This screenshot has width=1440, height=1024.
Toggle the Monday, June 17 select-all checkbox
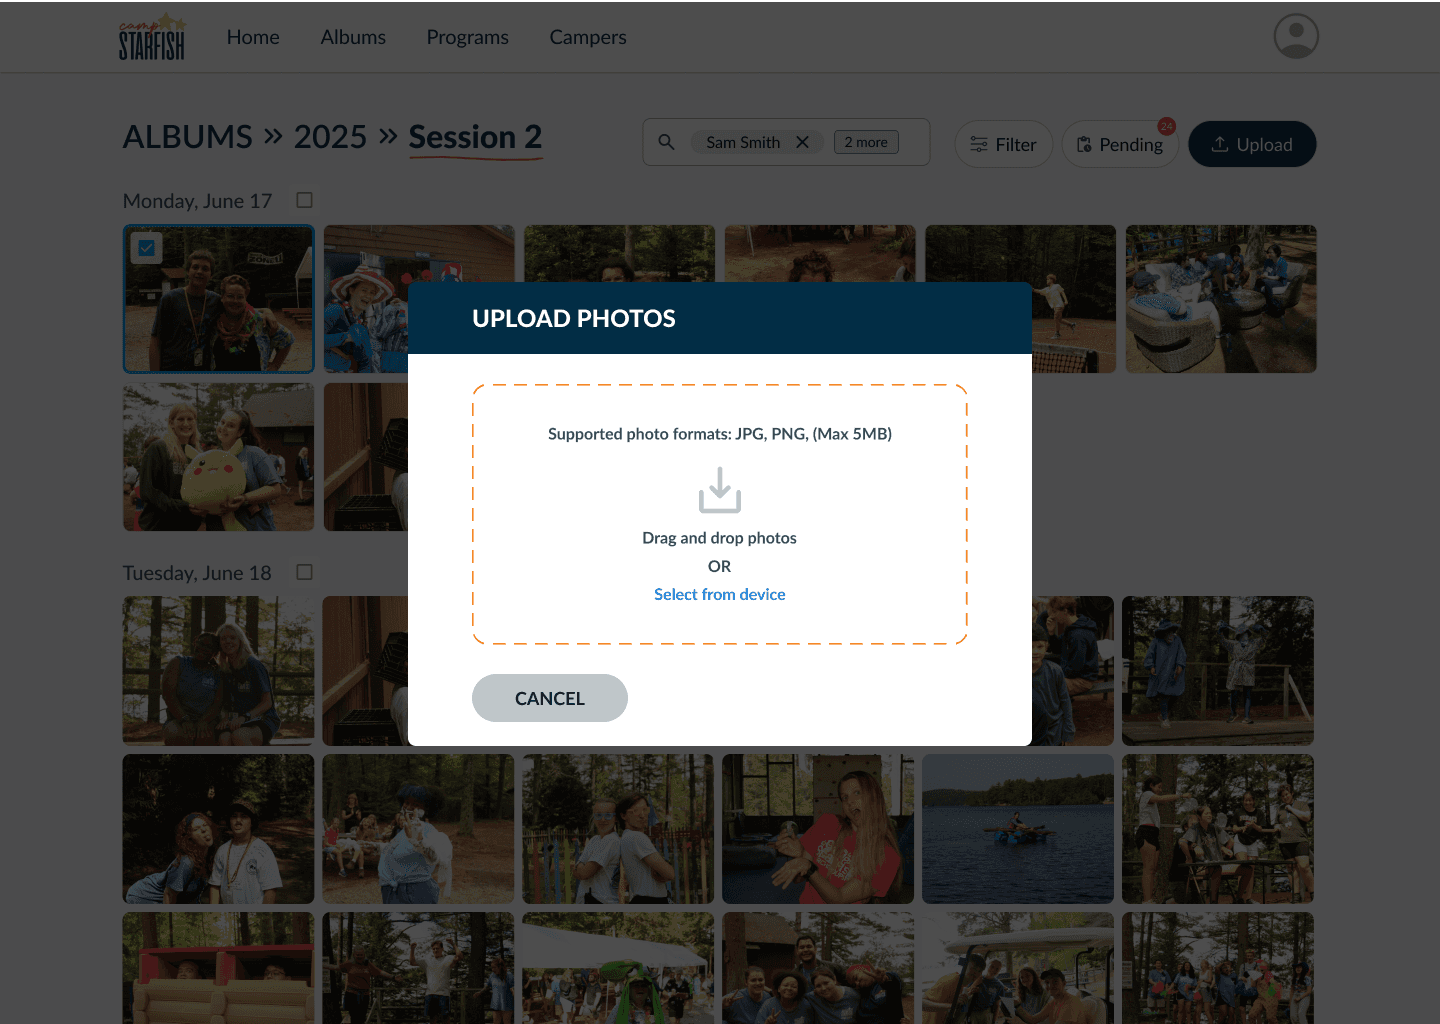pos(305,200)
